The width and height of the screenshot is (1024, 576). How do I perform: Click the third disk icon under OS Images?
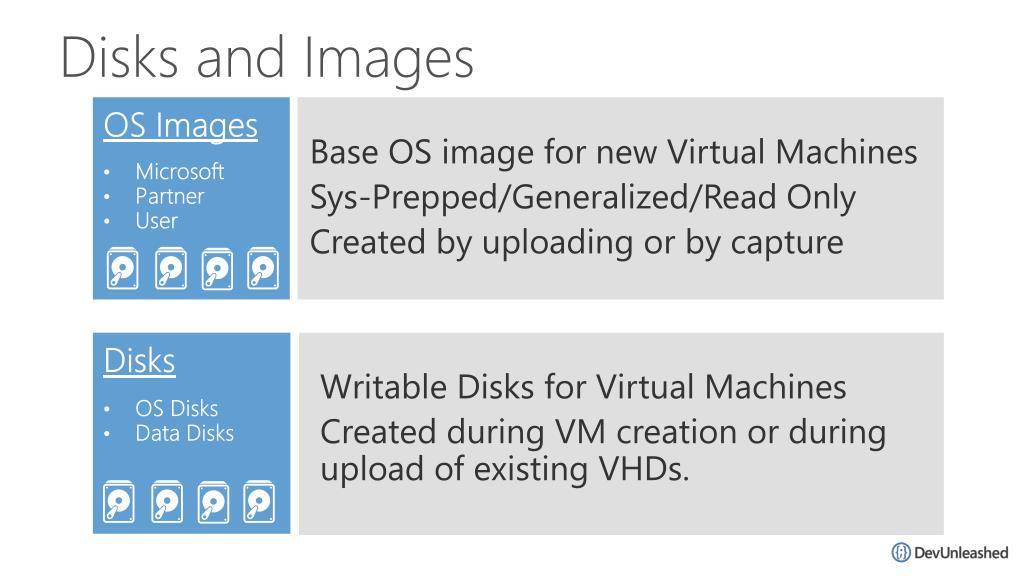[x=217, y=268]
